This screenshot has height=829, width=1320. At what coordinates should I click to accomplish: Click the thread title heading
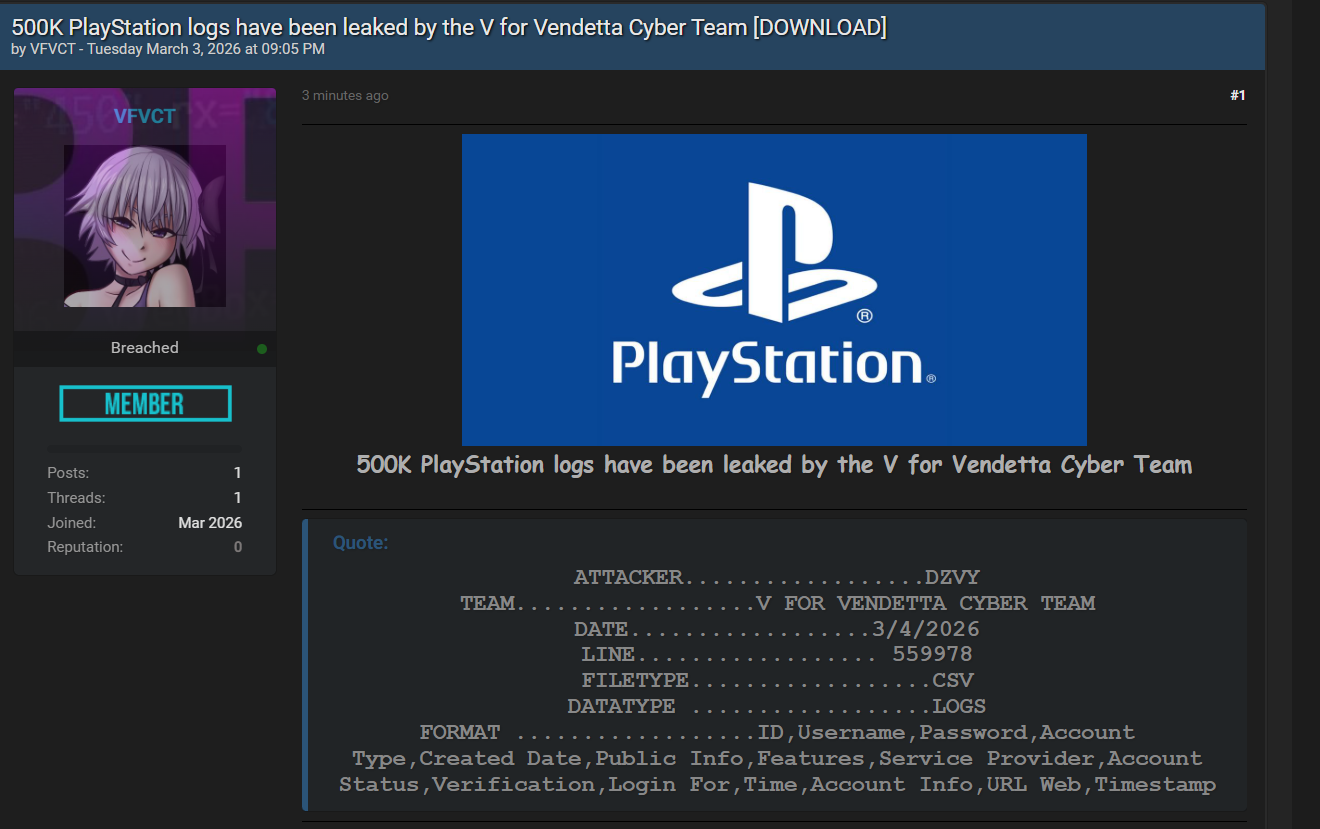click(449, 27)
